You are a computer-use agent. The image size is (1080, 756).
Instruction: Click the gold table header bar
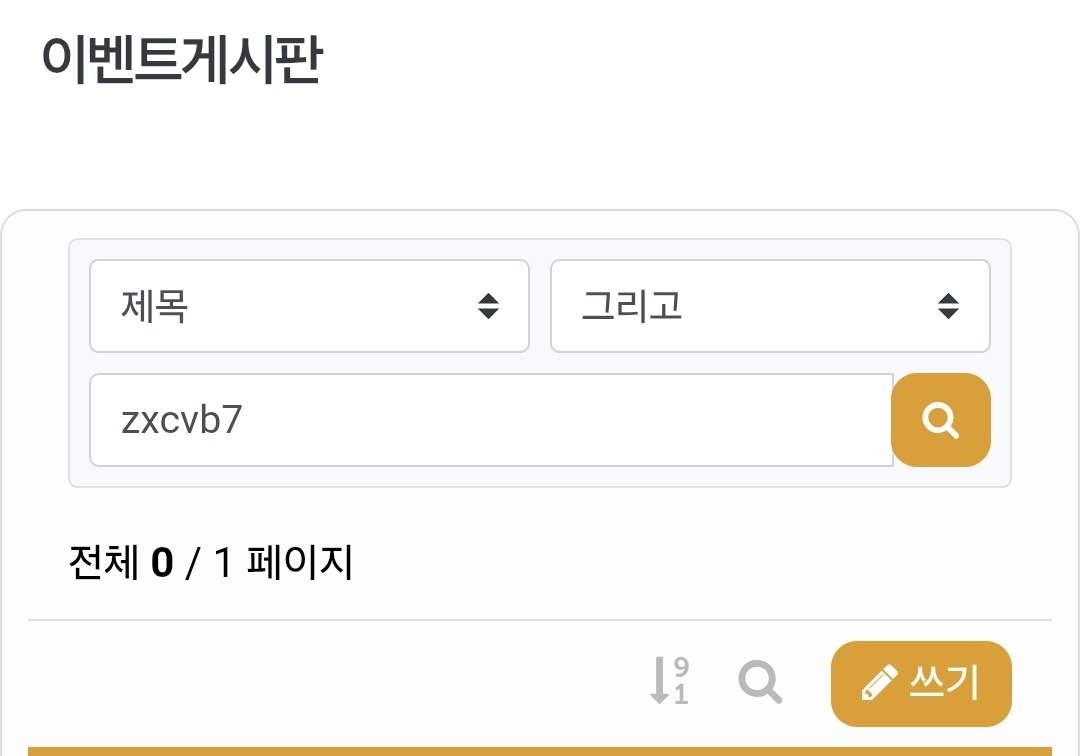tap(540, 750)
